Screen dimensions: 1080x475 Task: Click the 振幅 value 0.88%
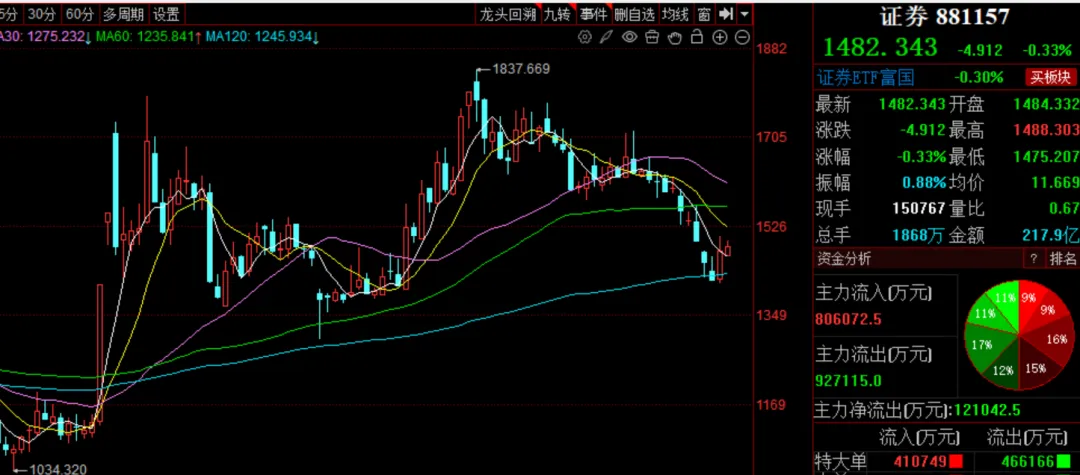click(x=924, y=182)
